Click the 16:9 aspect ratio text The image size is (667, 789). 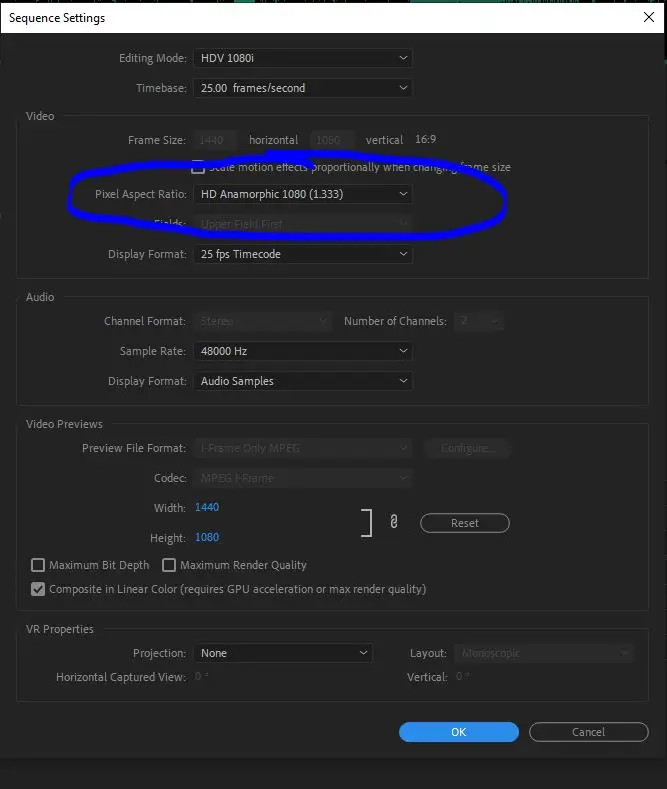click(426, 139)
